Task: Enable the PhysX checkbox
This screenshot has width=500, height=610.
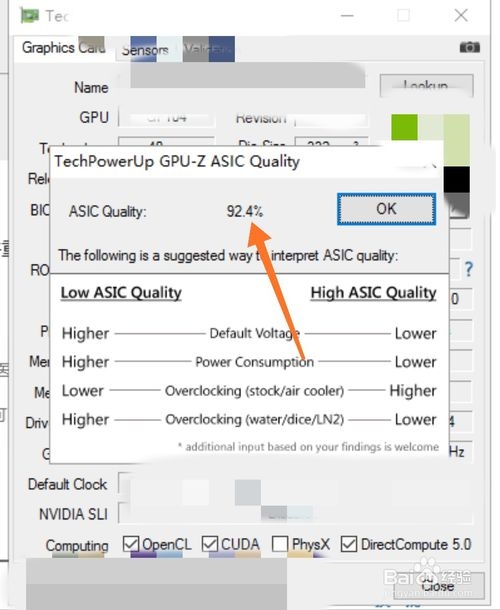Action: tap(280, 543)
